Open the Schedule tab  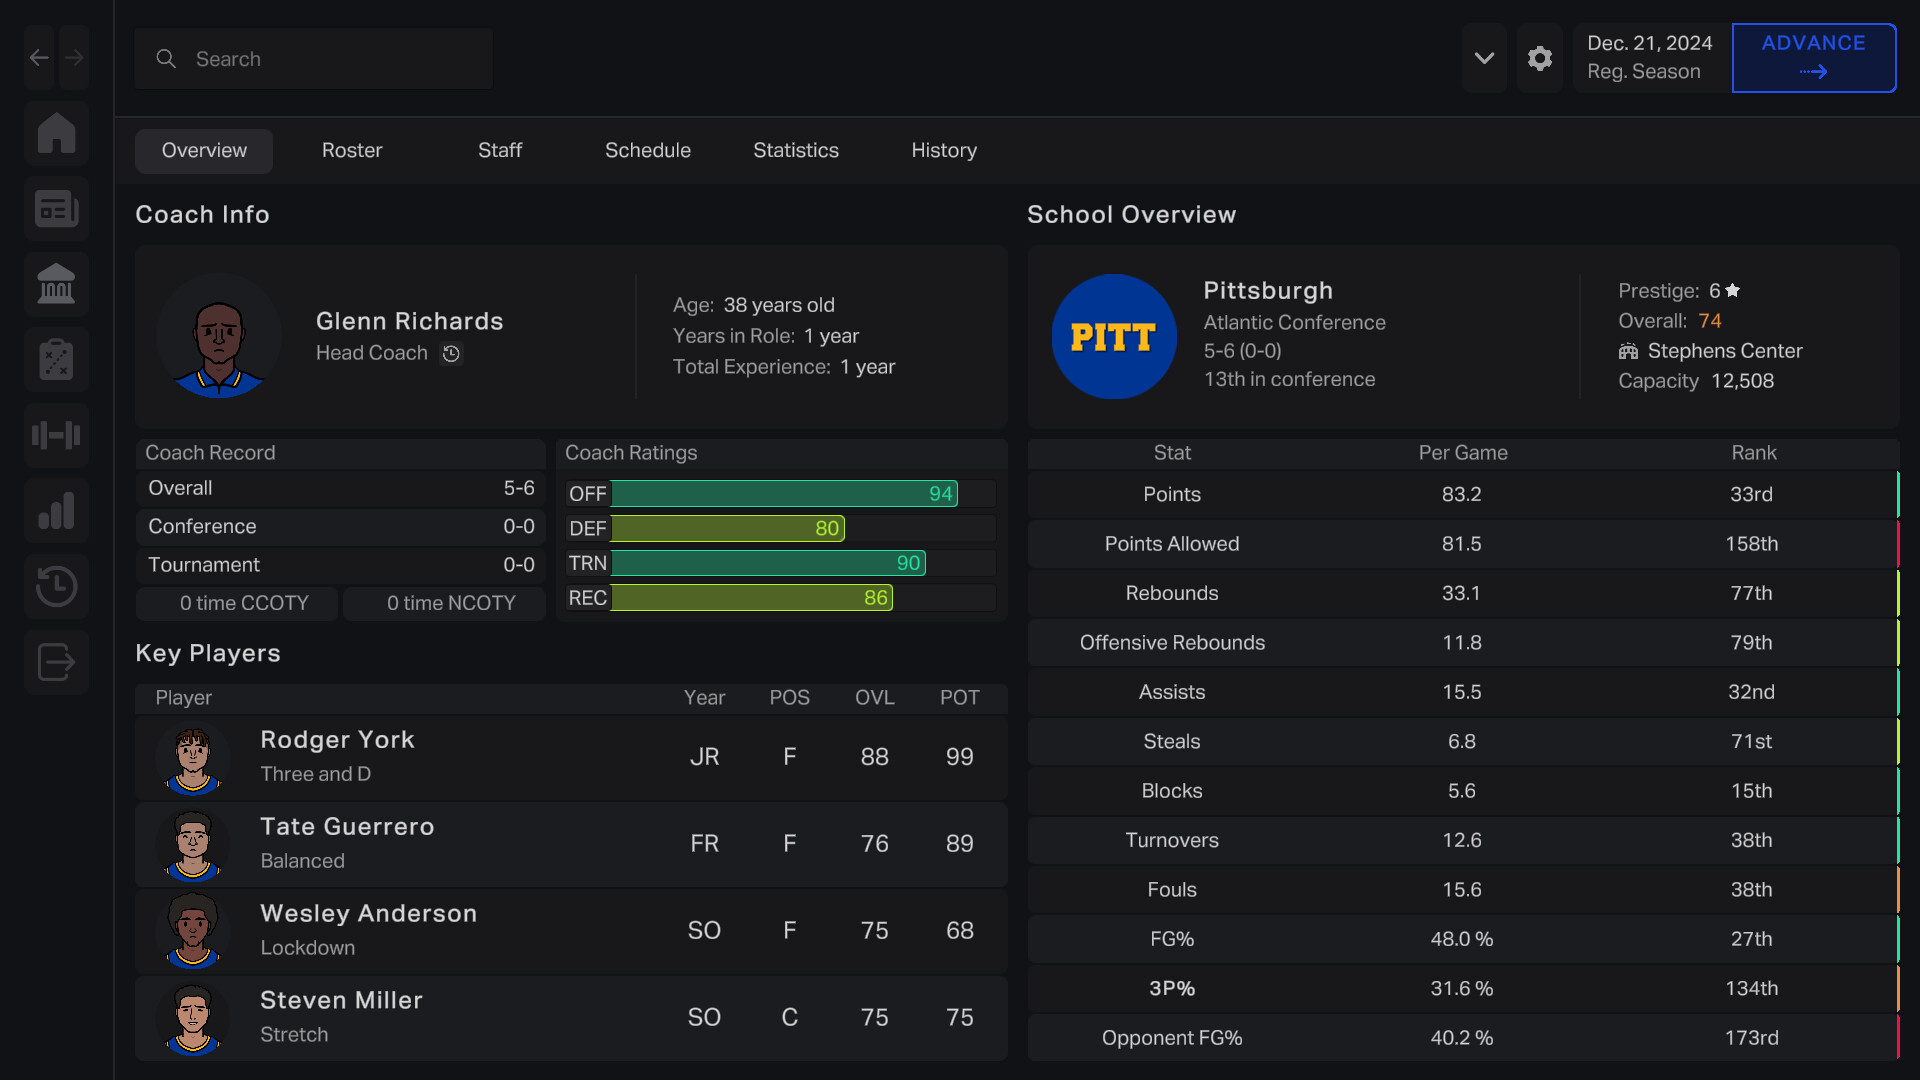(648, 150)
